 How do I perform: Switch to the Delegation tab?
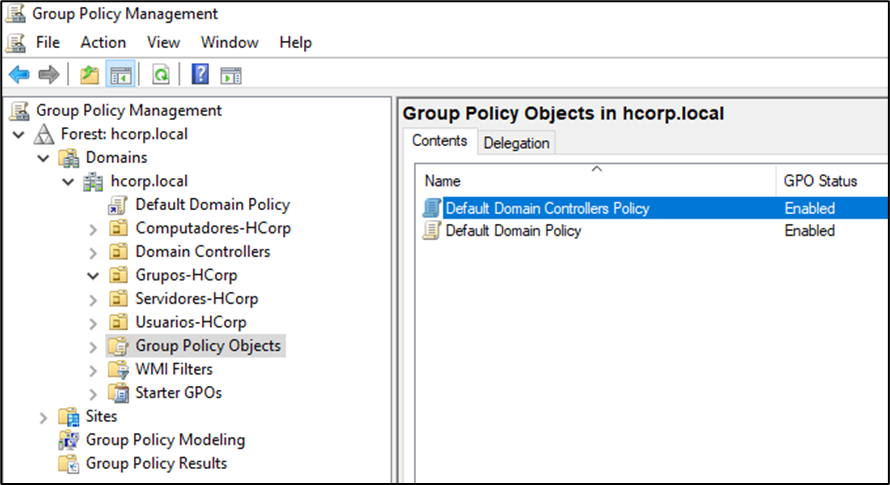516,143
